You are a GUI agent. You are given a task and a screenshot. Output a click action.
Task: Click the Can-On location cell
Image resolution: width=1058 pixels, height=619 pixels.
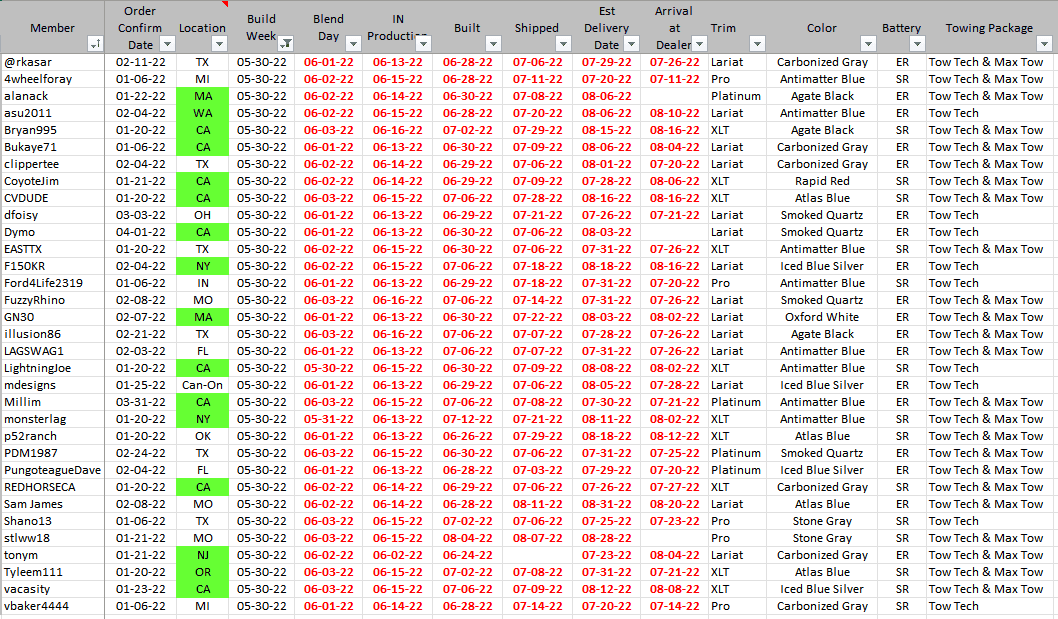(x=203, y=385)
